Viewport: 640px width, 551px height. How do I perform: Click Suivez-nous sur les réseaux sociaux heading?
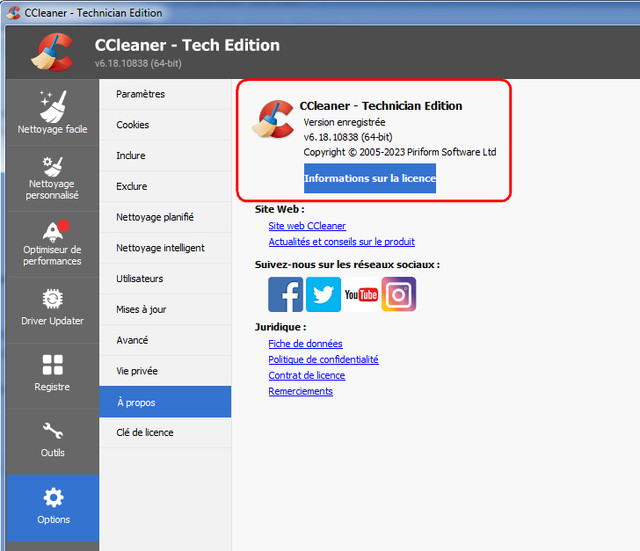click(x=347, y=264)
